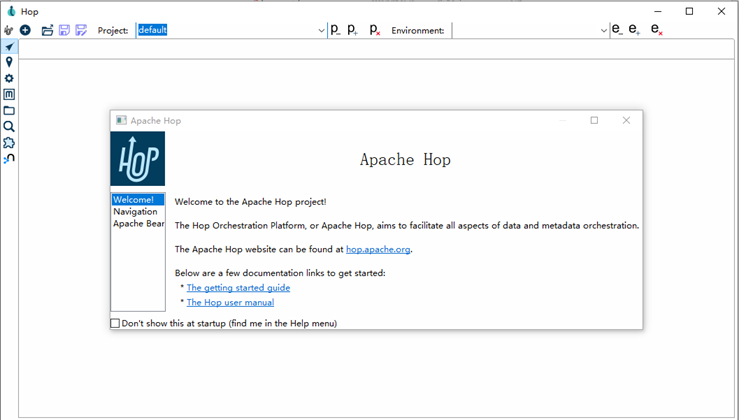Create a new item with the plus icon

25,30
